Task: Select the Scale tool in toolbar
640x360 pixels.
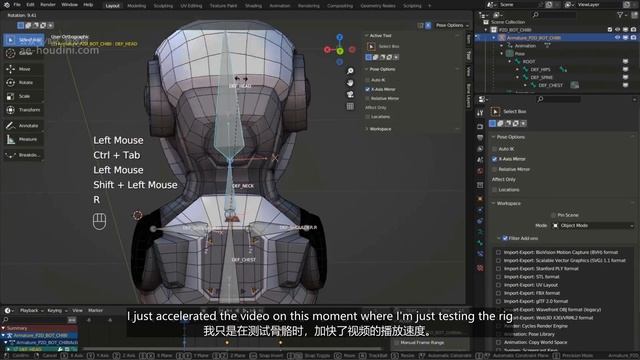Action: click(24, 96)
